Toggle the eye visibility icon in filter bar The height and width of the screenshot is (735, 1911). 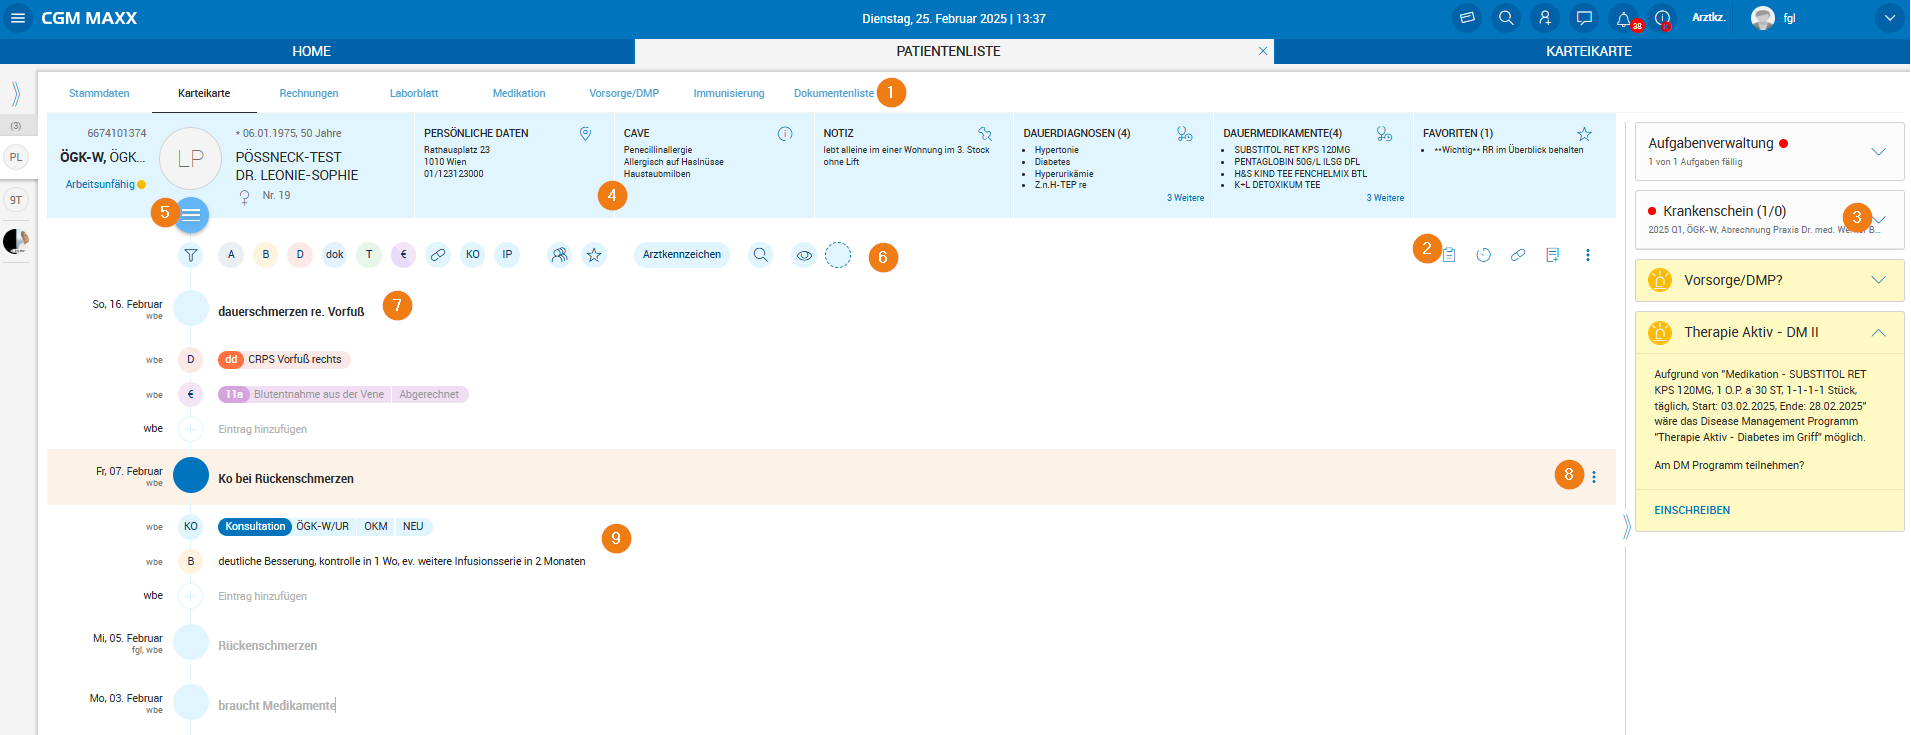(x=804, y=255)
